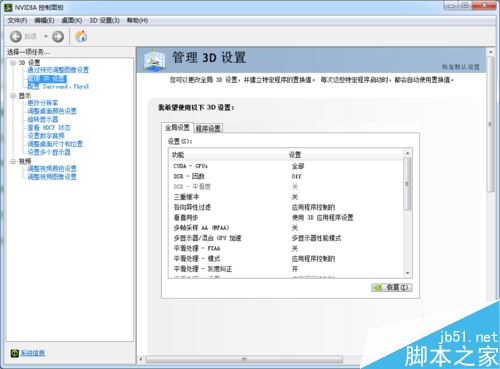Open 调整桌面尺寸和位置 in the tree
The width and height of the screenshot is (500, 369).
pos(55,144)
